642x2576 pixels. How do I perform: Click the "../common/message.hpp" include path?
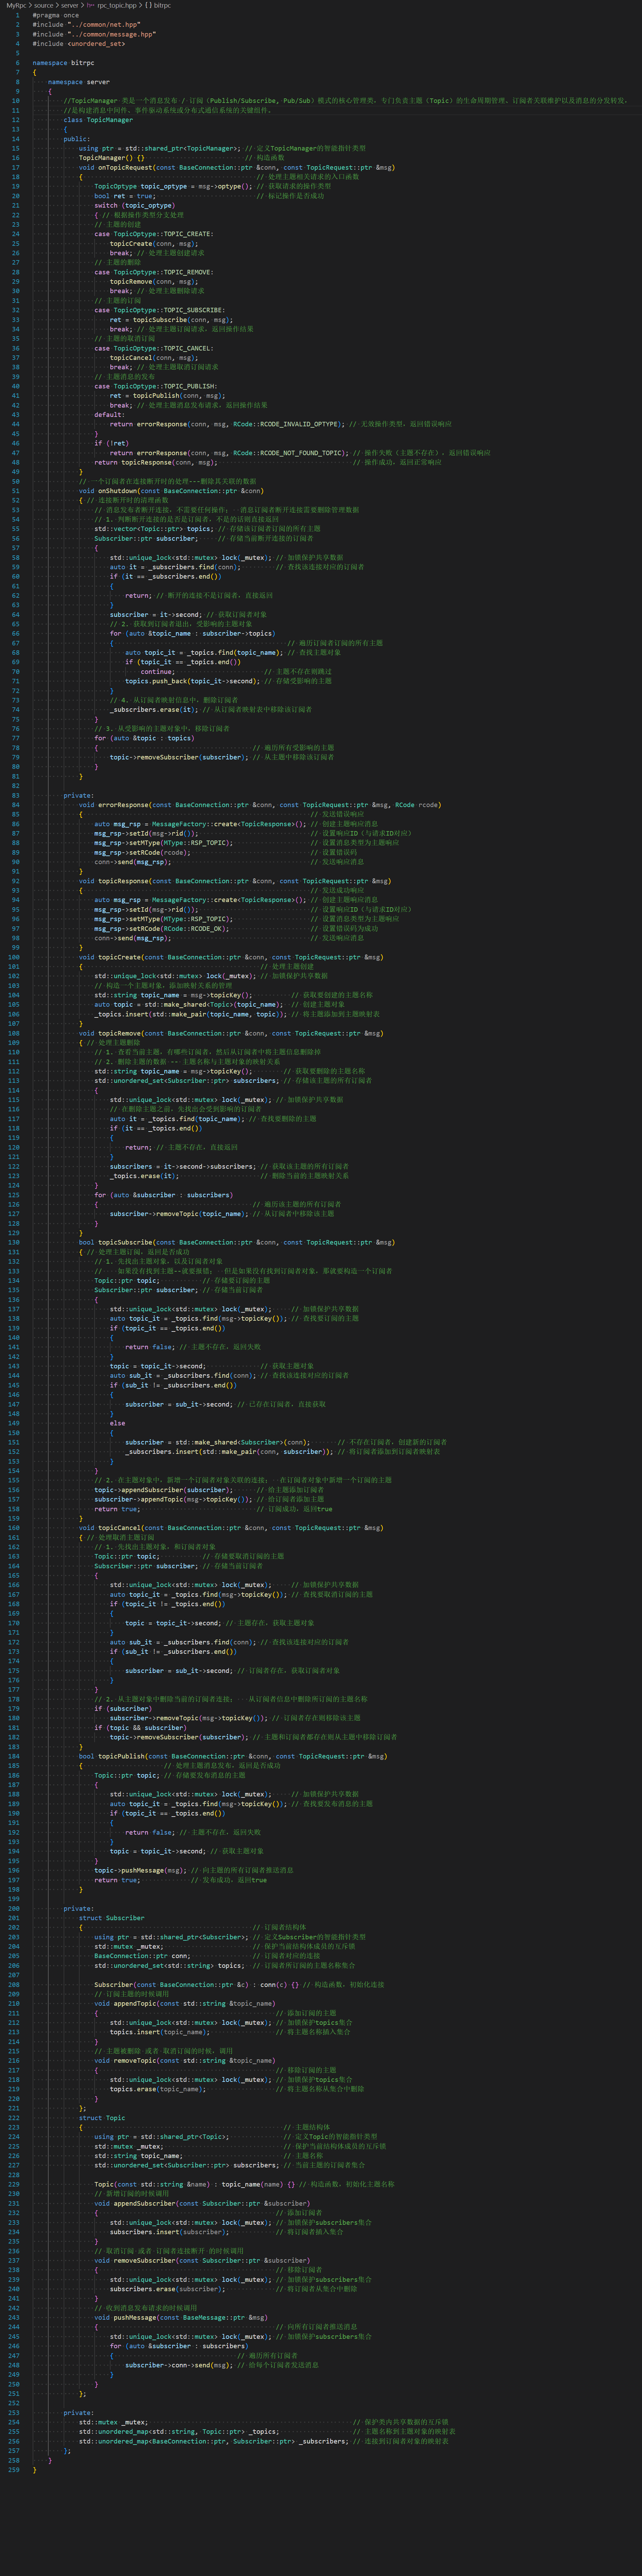[x=112, y=34]
